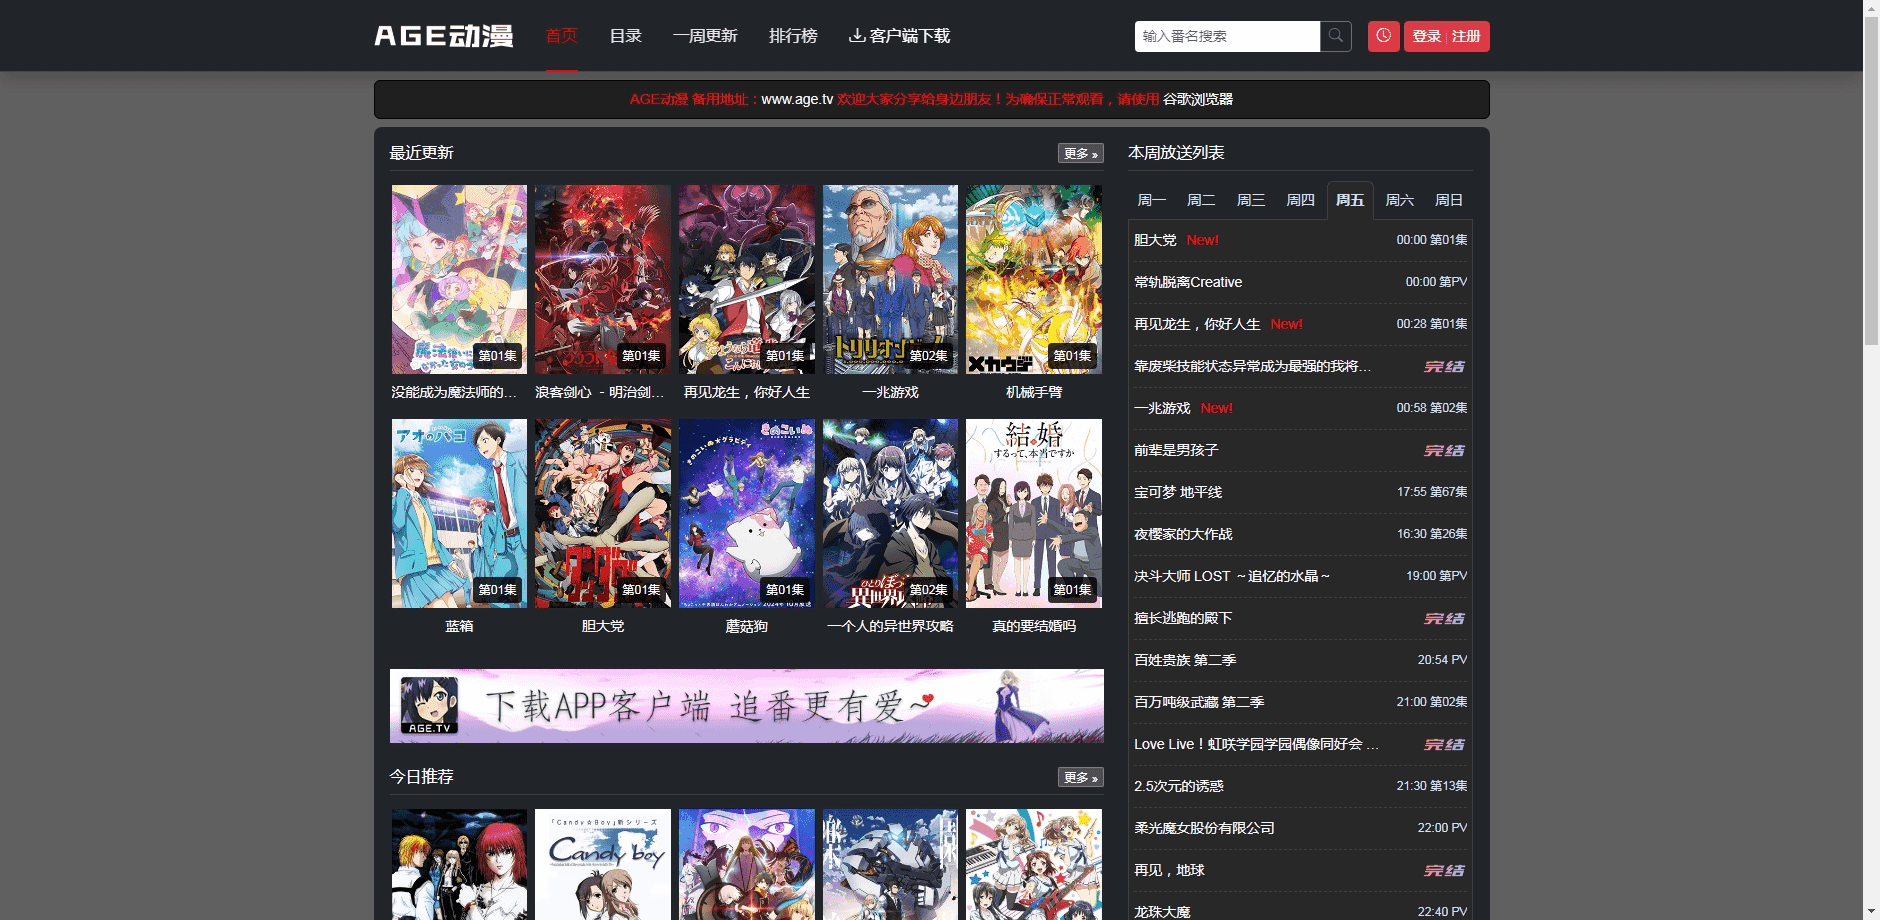Open 机械手臂 poster thumbnail
1880x920 pixels.
[1034, 279]
